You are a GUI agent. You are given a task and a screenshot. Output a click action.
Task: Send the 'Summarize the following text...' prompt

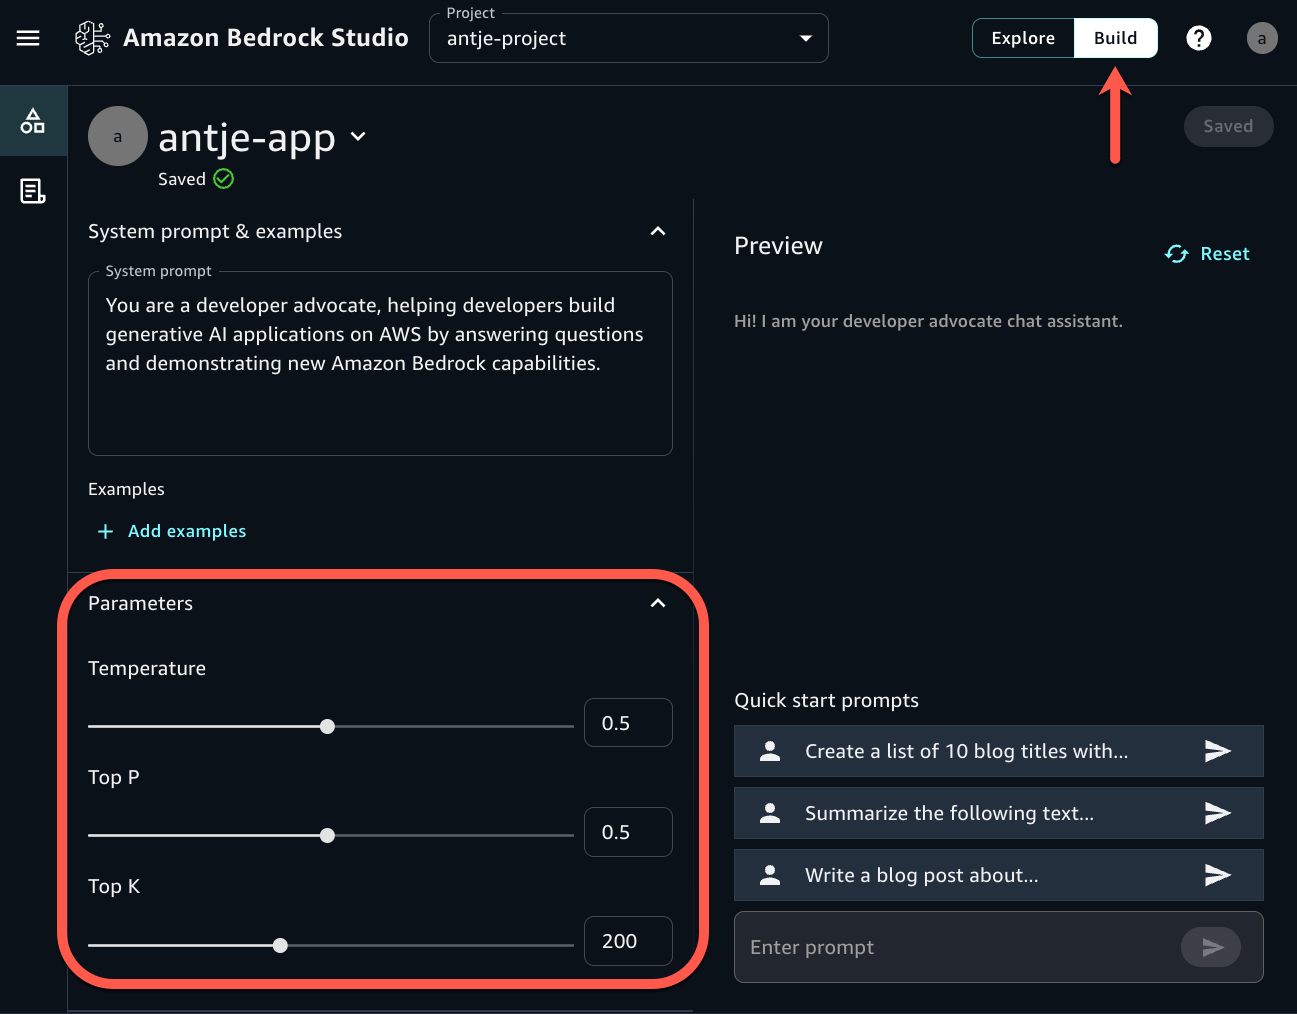coord(1218,813)
